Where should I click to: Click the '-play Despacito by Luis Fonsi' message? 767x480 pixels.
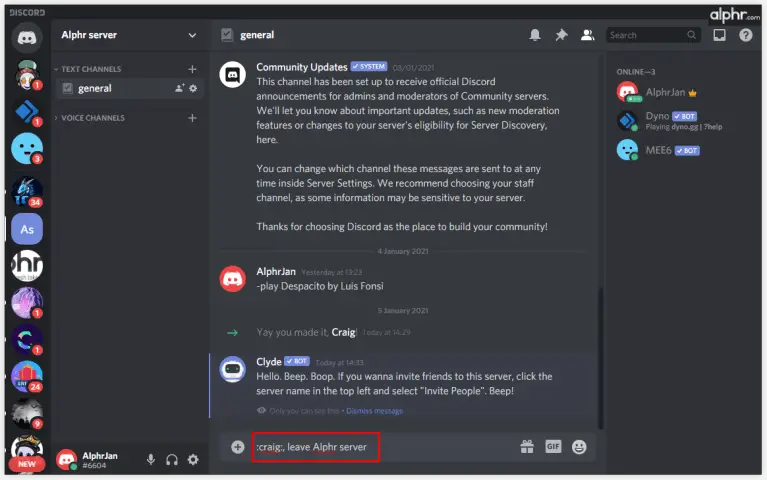tap(320, 286)
